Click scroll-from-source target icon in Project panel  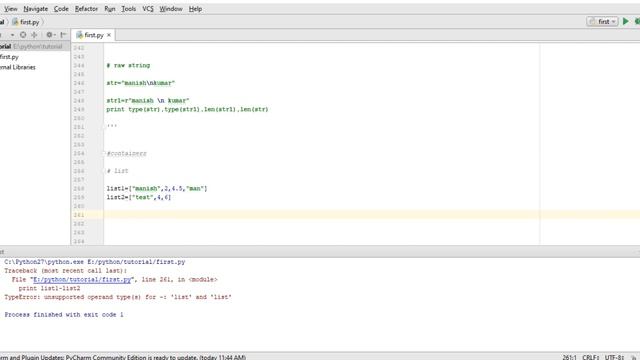[23, 35]
